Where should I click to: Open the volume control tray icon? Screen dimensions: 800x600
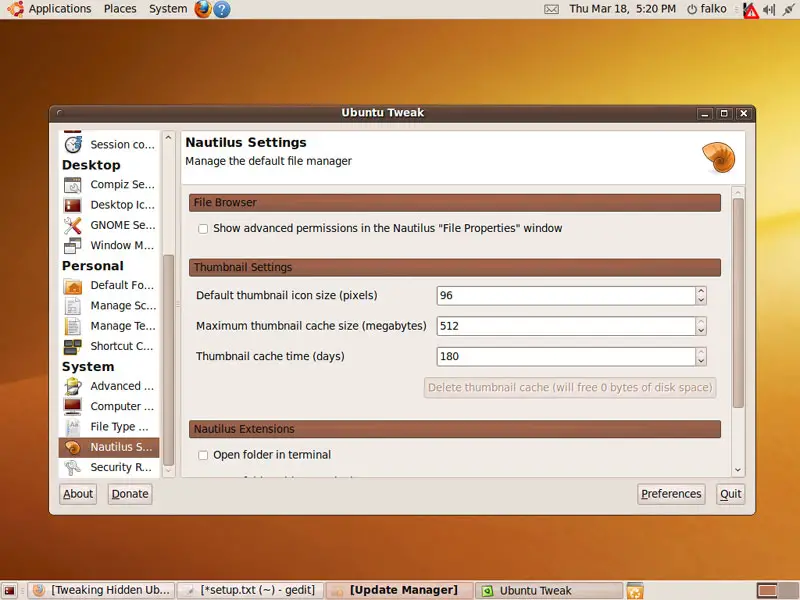click(x=769, y=9)
